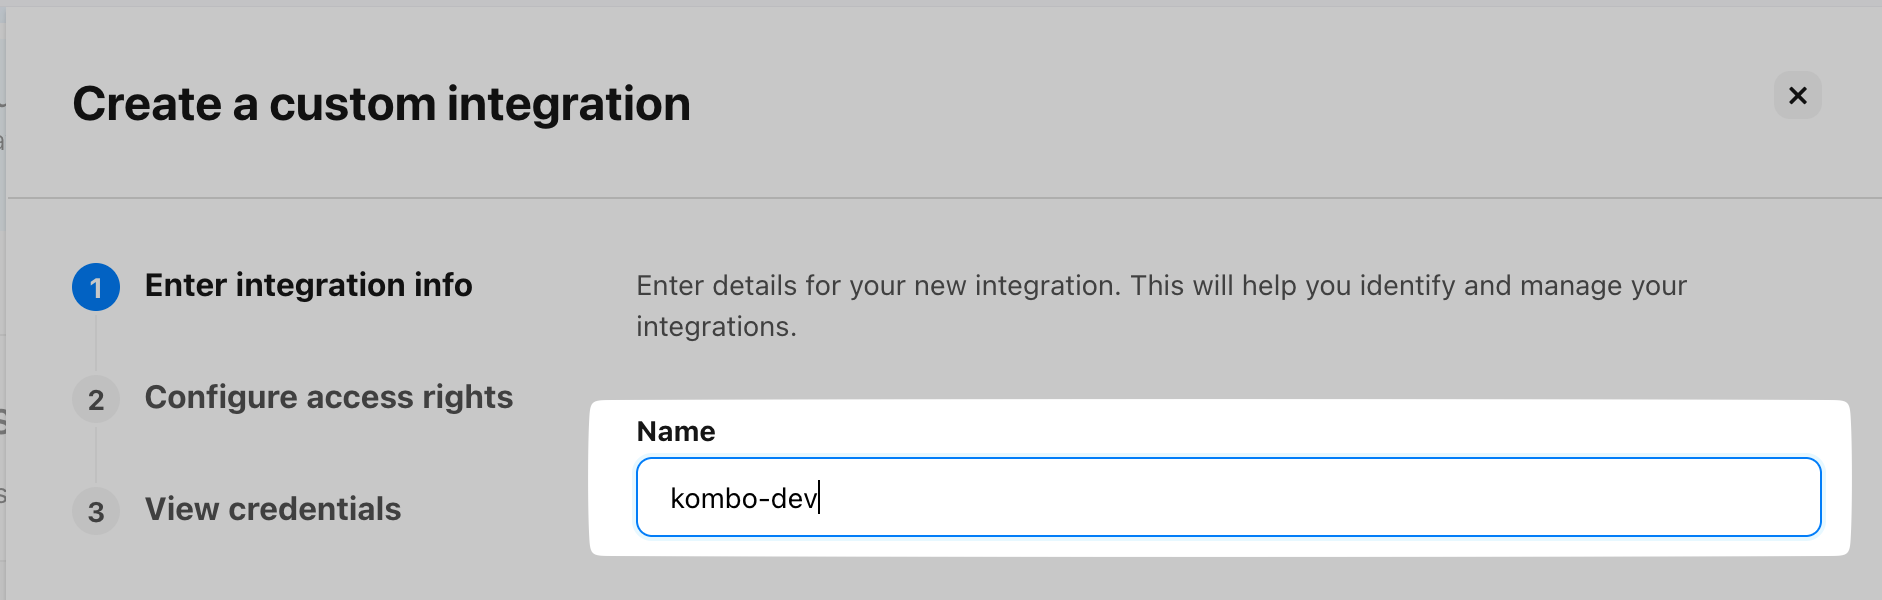The width and height of the screenshot is (1882, 600).
Task: Click the Enter details description sentence
Action: [1160, 286]
